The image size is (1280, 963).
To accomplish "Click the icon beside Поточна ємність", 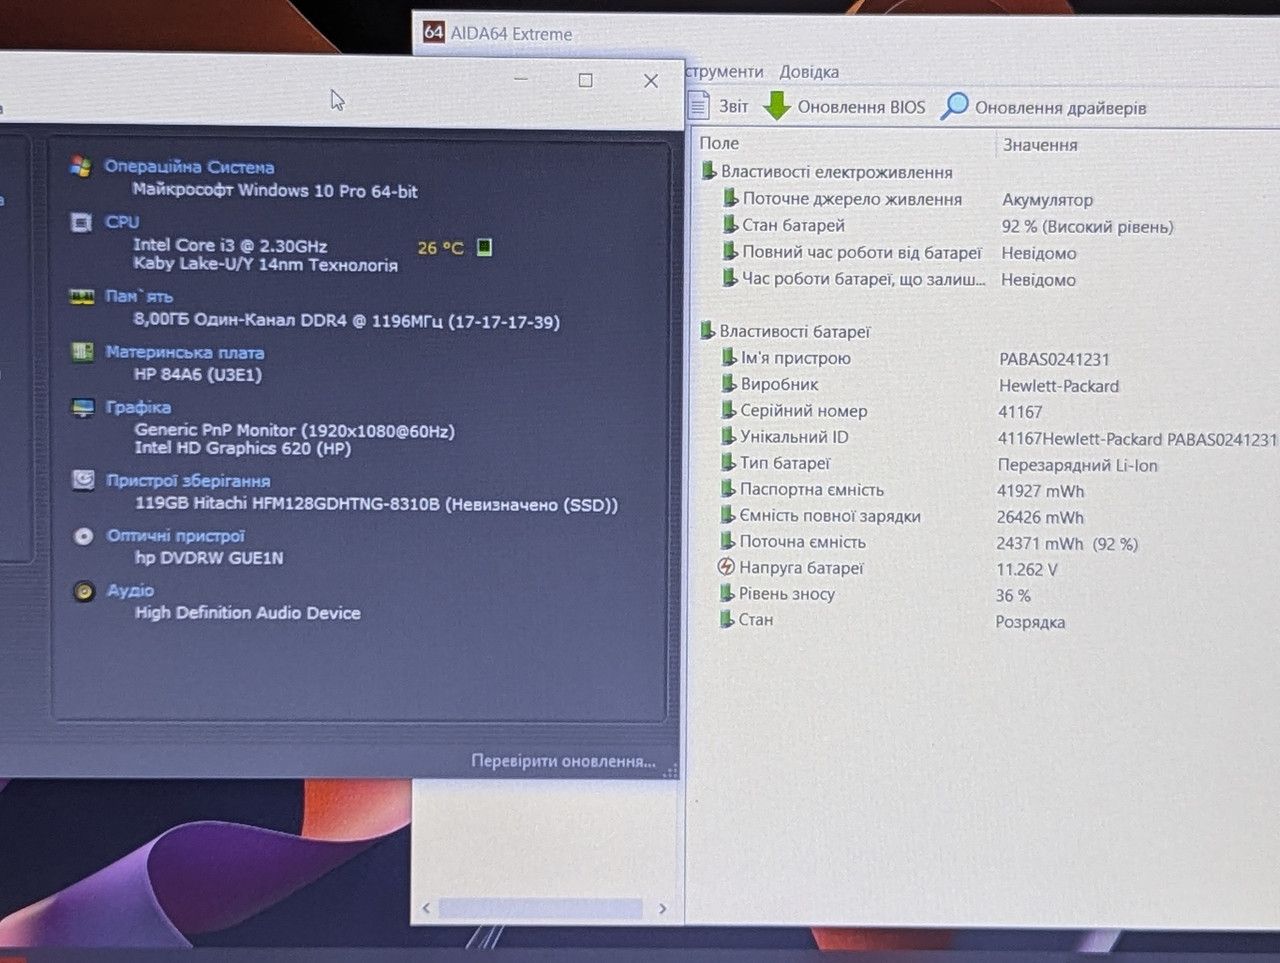I will tap(728, 541).
